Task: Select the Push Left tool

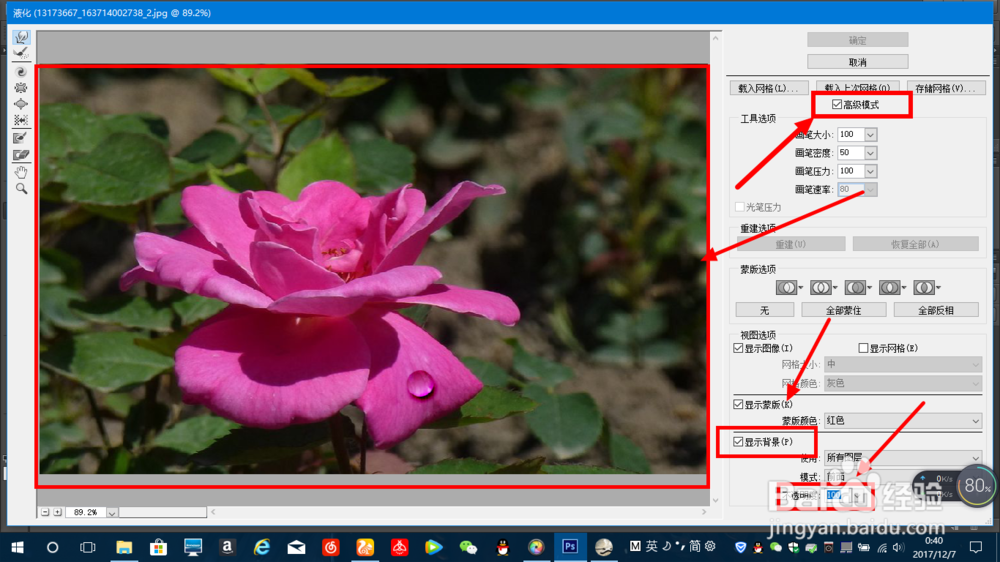Action: (x=21, y=120)
